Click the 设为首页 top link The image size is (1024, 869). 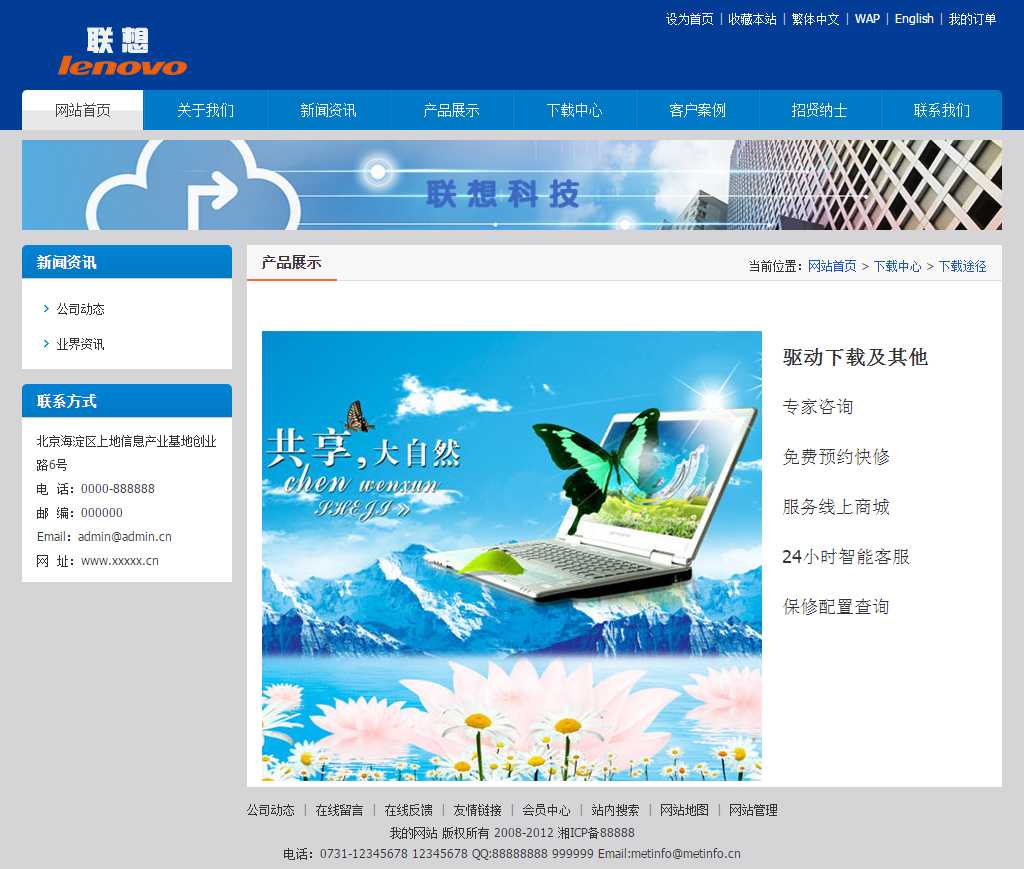point(689,19)
